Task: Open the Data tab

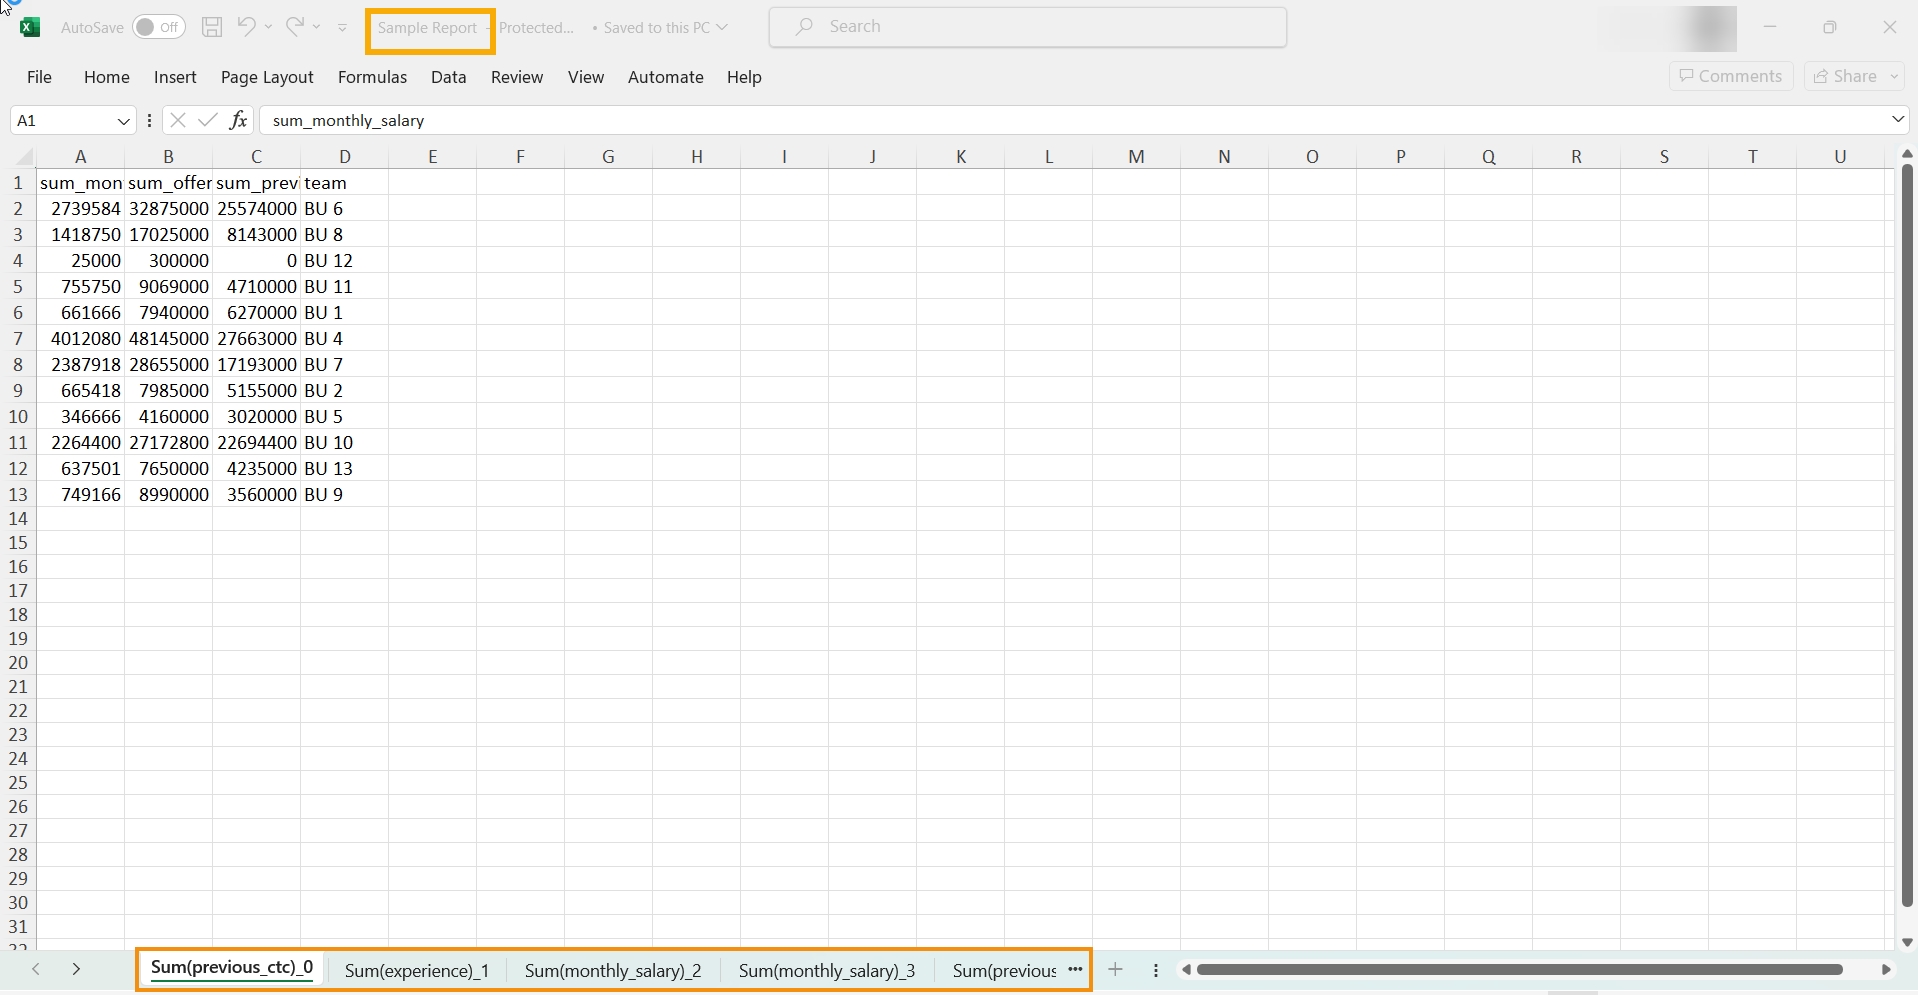Action: tap(449, 77)
